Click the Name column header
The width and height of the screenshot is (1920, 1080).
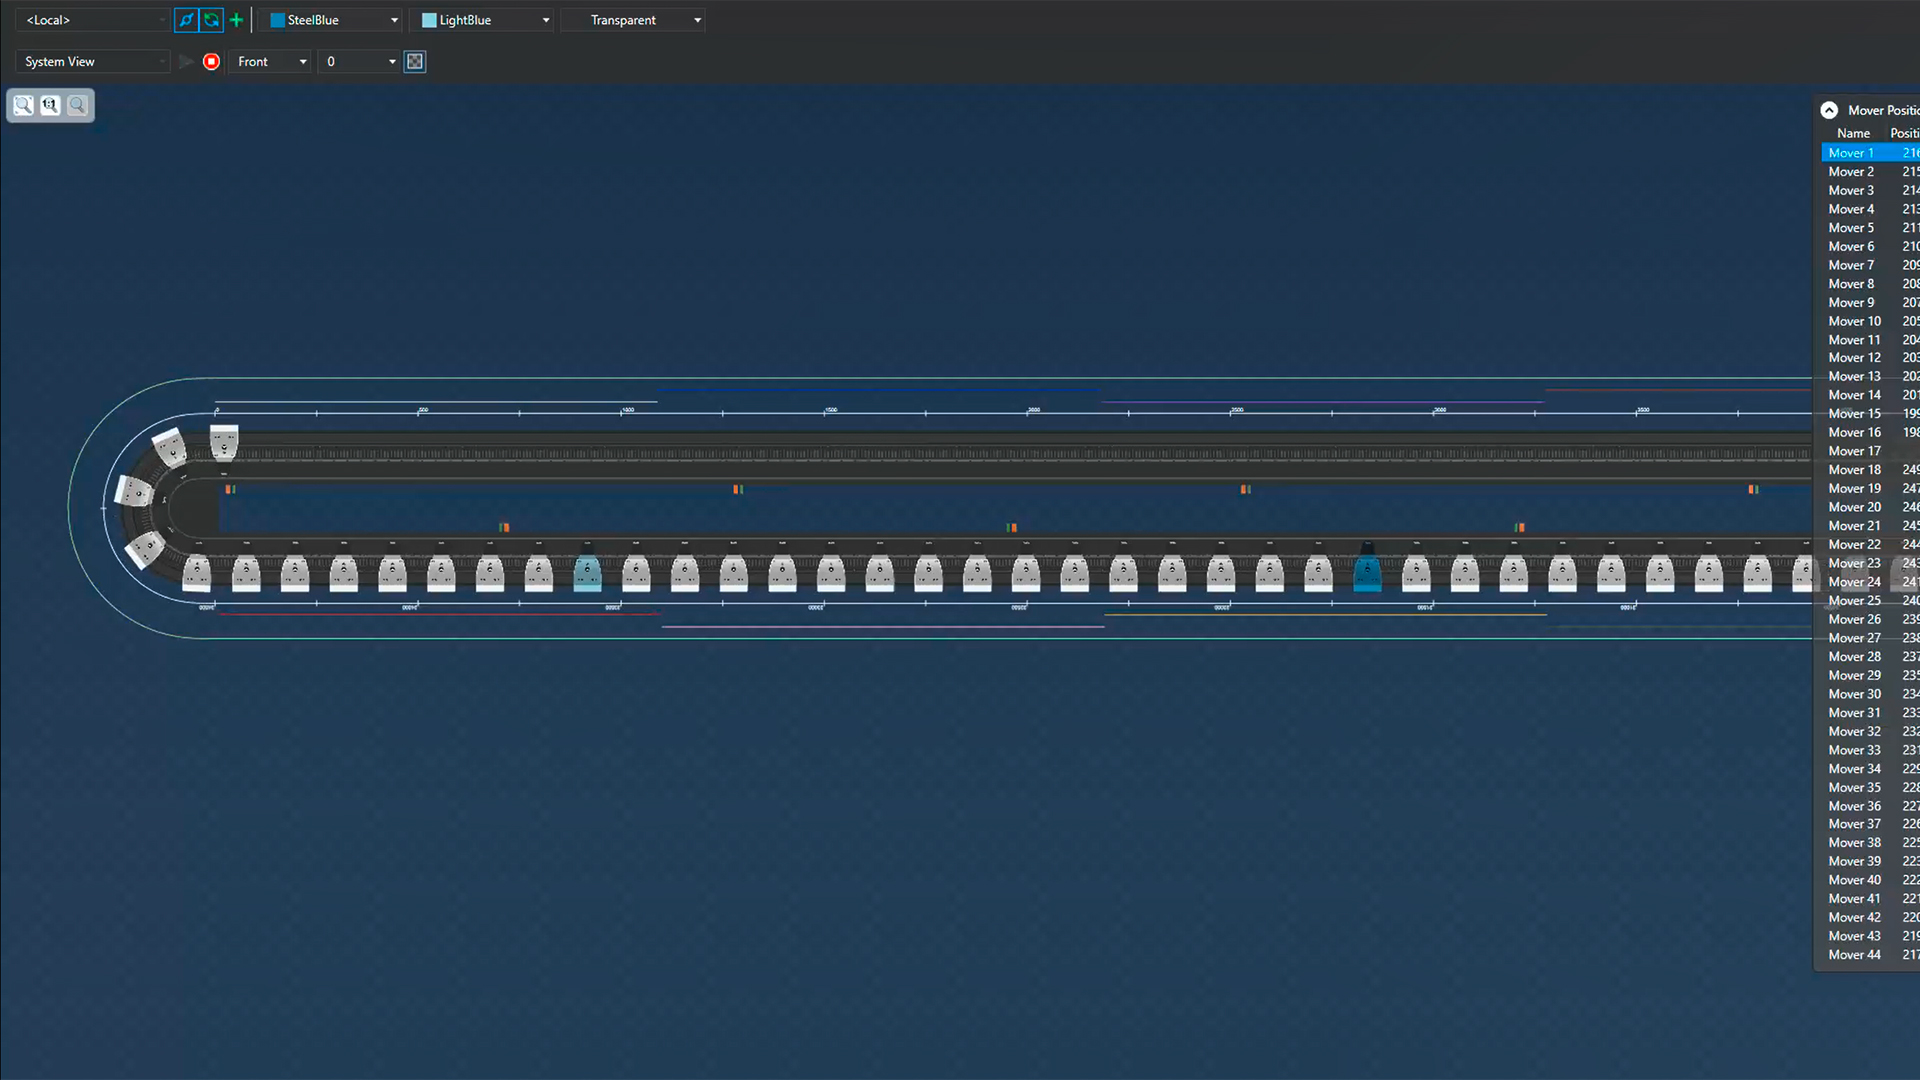tap(1853, 132)
